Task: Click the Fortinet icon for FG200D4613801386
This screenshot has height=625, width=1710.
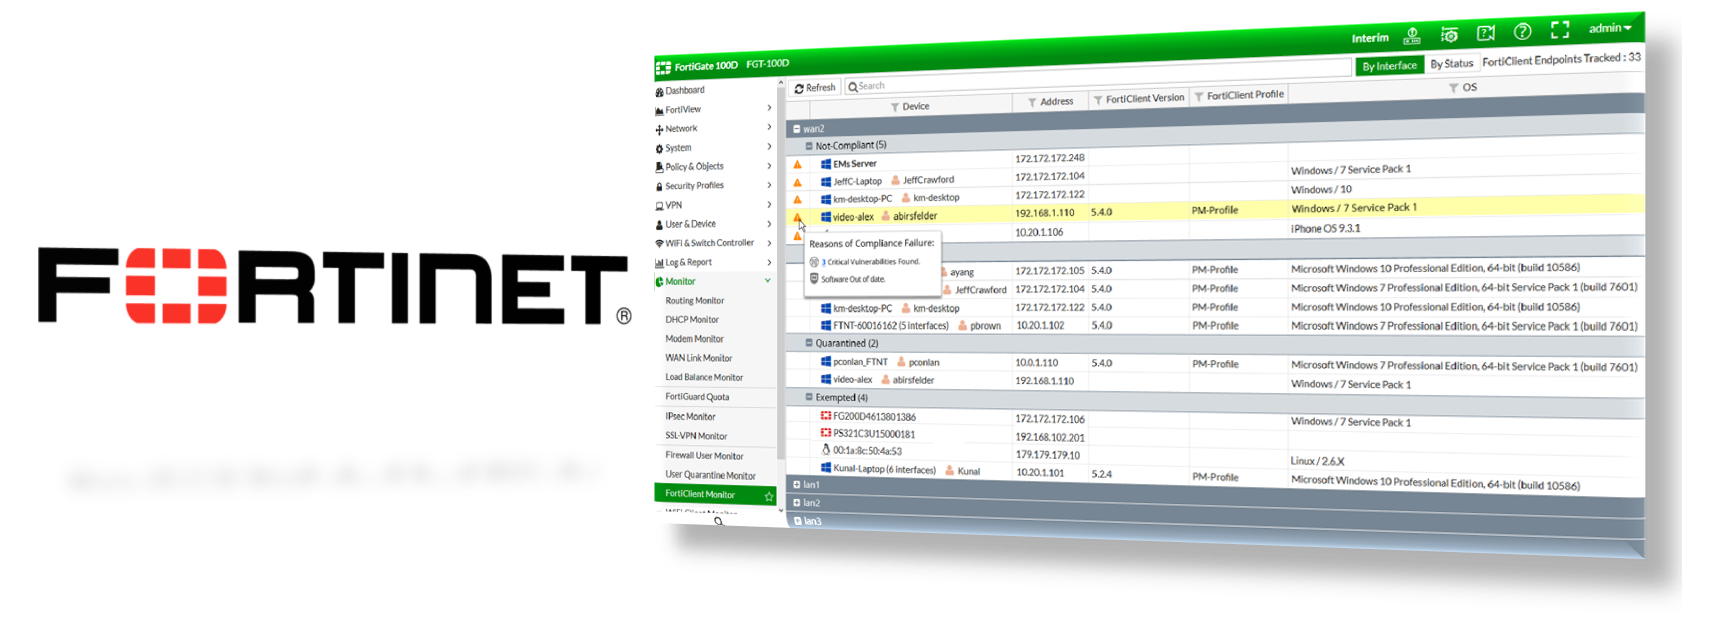Action: point(826,416)
